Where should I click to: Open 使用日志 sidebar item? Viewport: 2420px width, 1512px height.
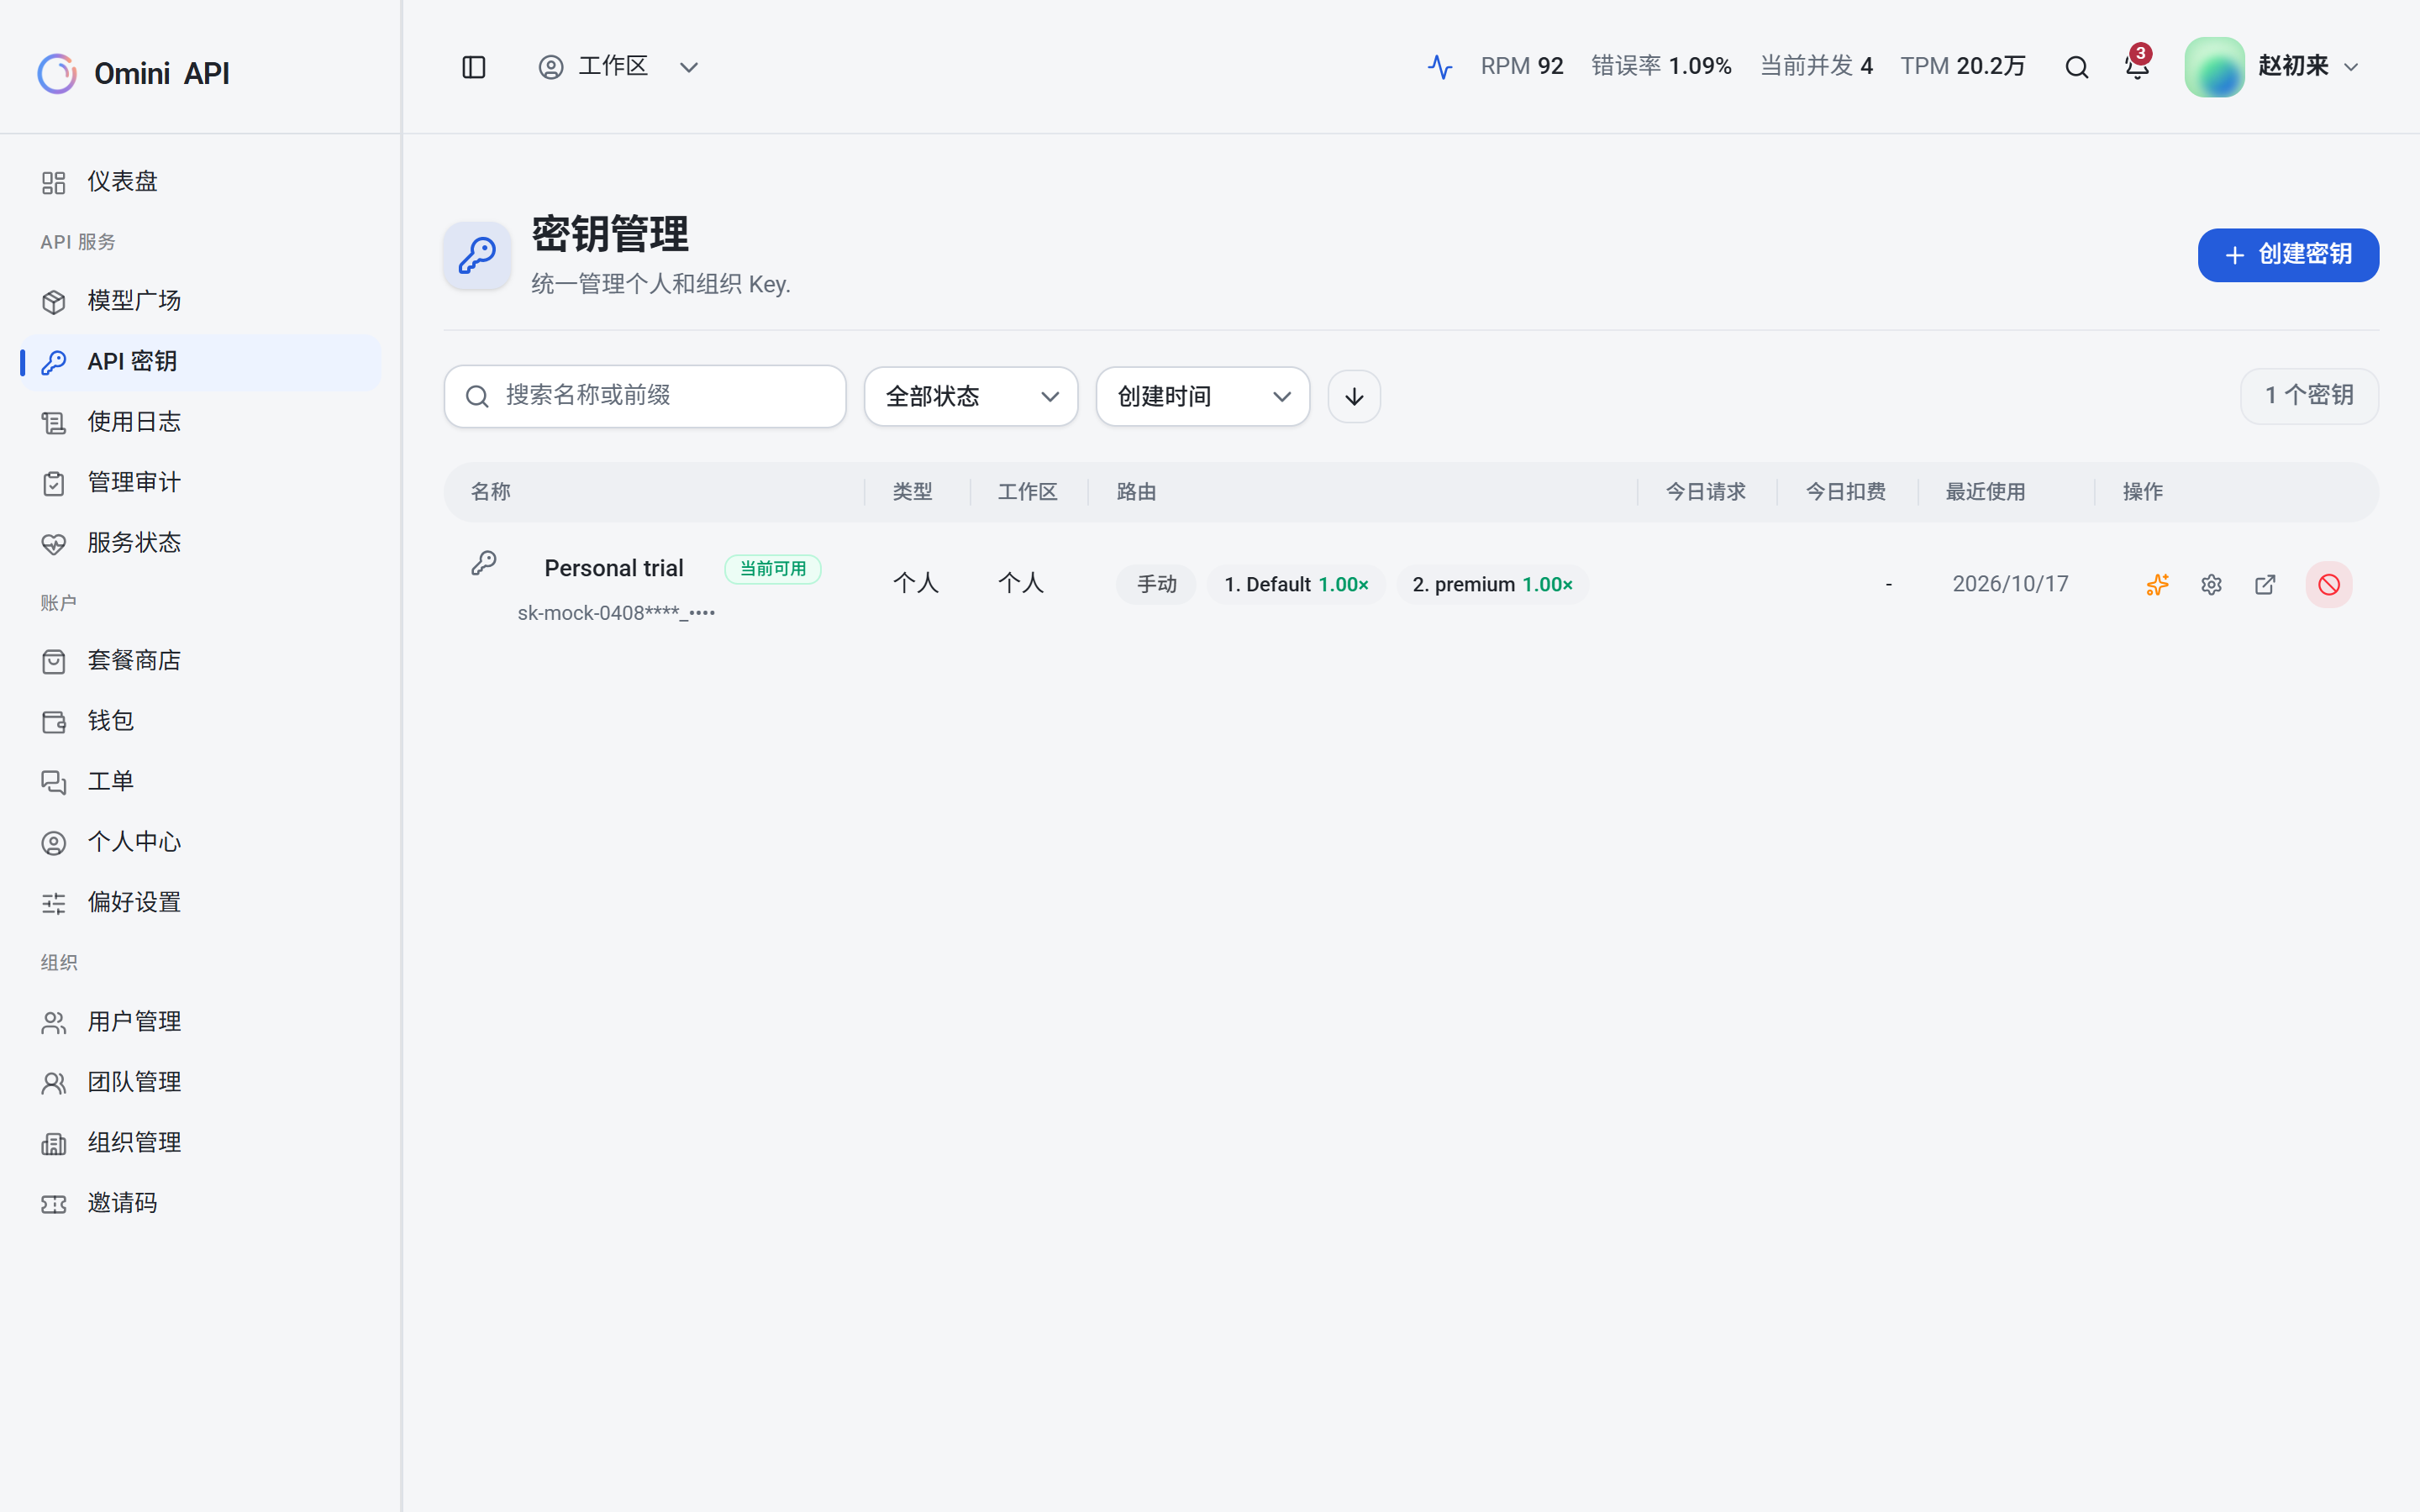[200, 422]
